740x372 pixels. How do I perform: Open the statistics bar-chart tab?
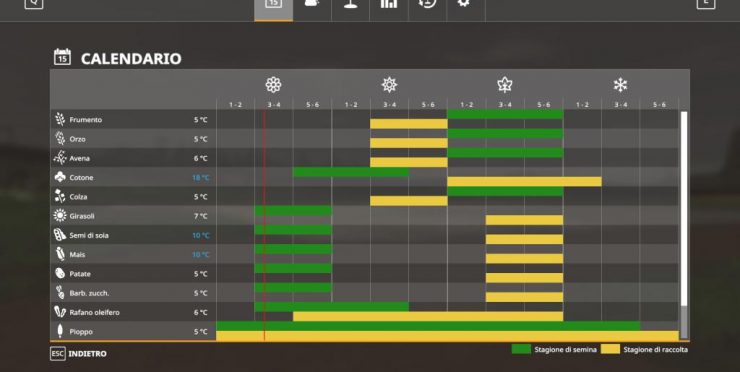389,4
